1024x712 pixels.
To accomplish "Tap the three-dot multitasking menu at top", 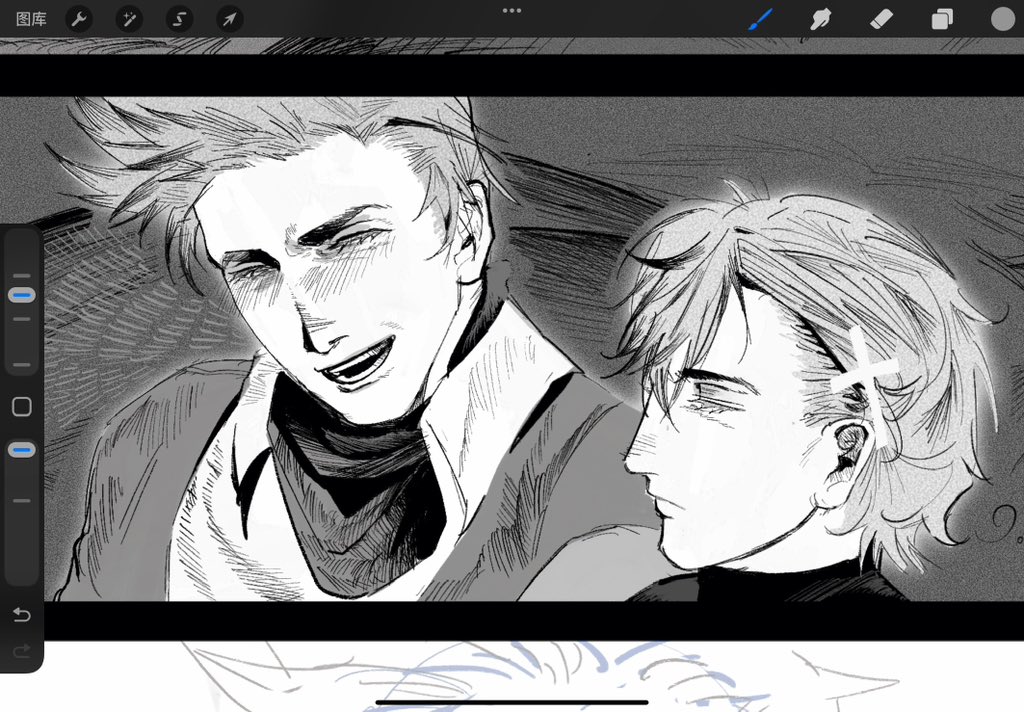I will tap(512, 10).
